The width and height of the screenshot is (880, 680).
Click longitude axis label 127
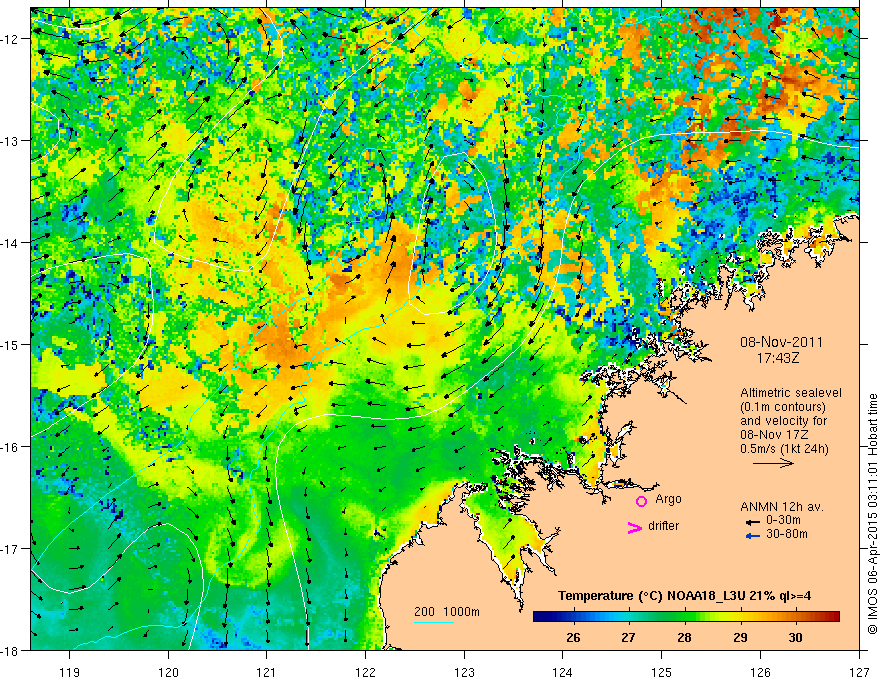859,672
